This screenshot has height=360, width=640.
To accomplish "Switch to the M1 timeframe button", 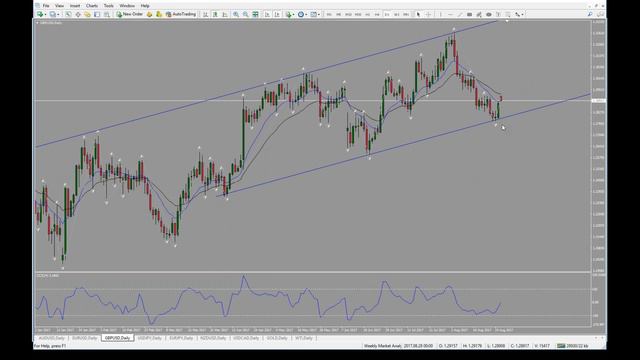I will 329,14.
